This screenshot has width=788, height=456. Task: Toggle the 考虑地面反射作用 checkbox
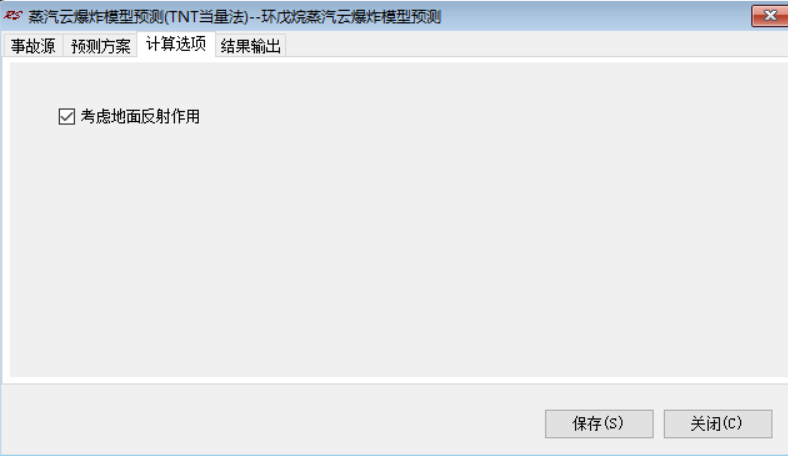point(67,117)
